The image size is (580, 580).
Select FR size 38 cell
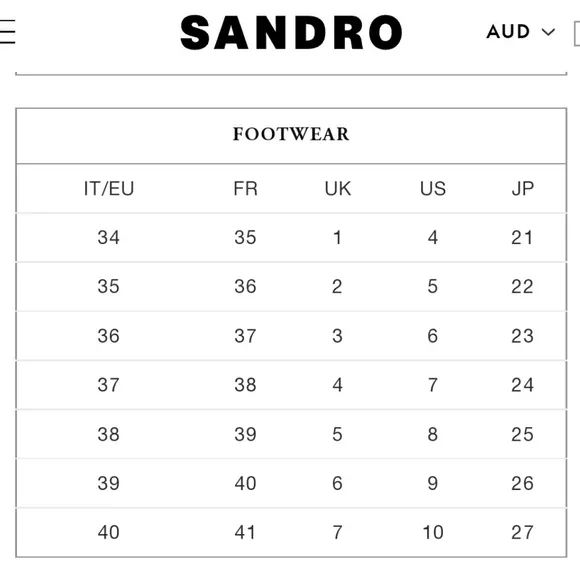pos(245,385)
